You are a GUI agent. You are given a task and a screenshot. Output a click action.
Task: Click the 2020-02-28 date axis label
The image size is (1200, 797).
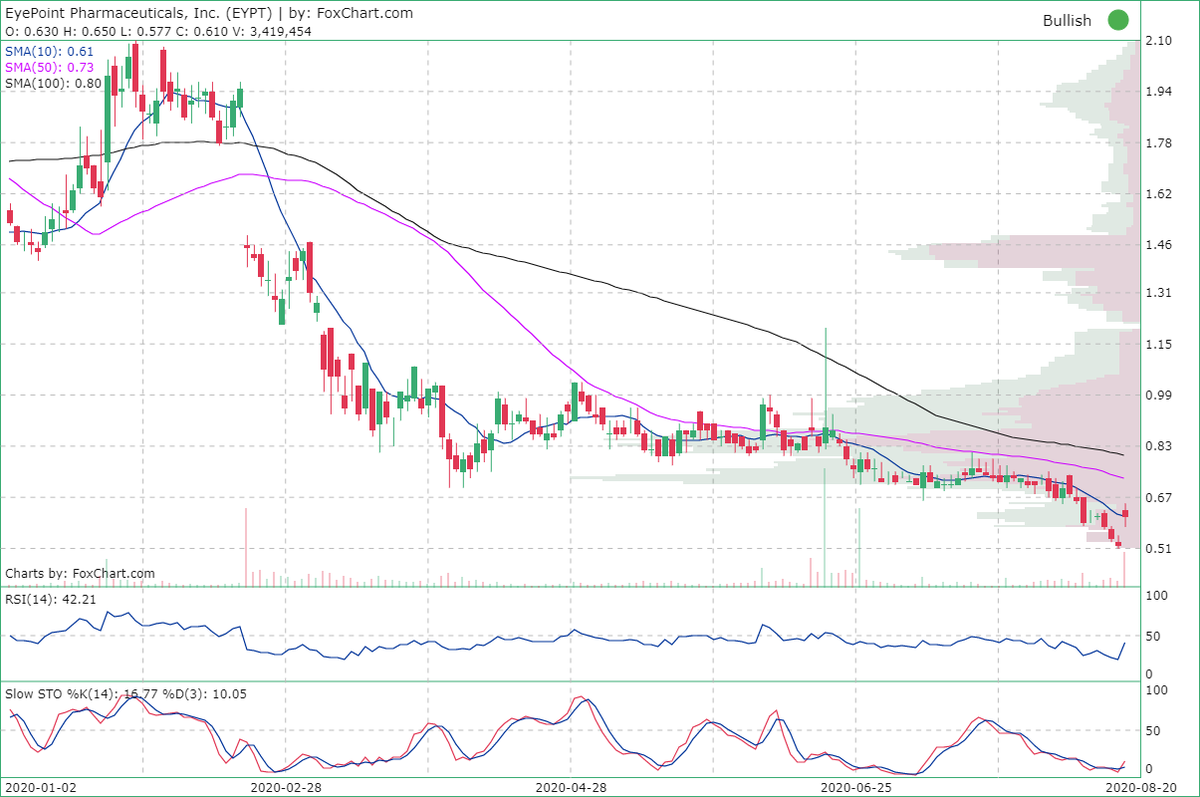(x=286, y=787)
